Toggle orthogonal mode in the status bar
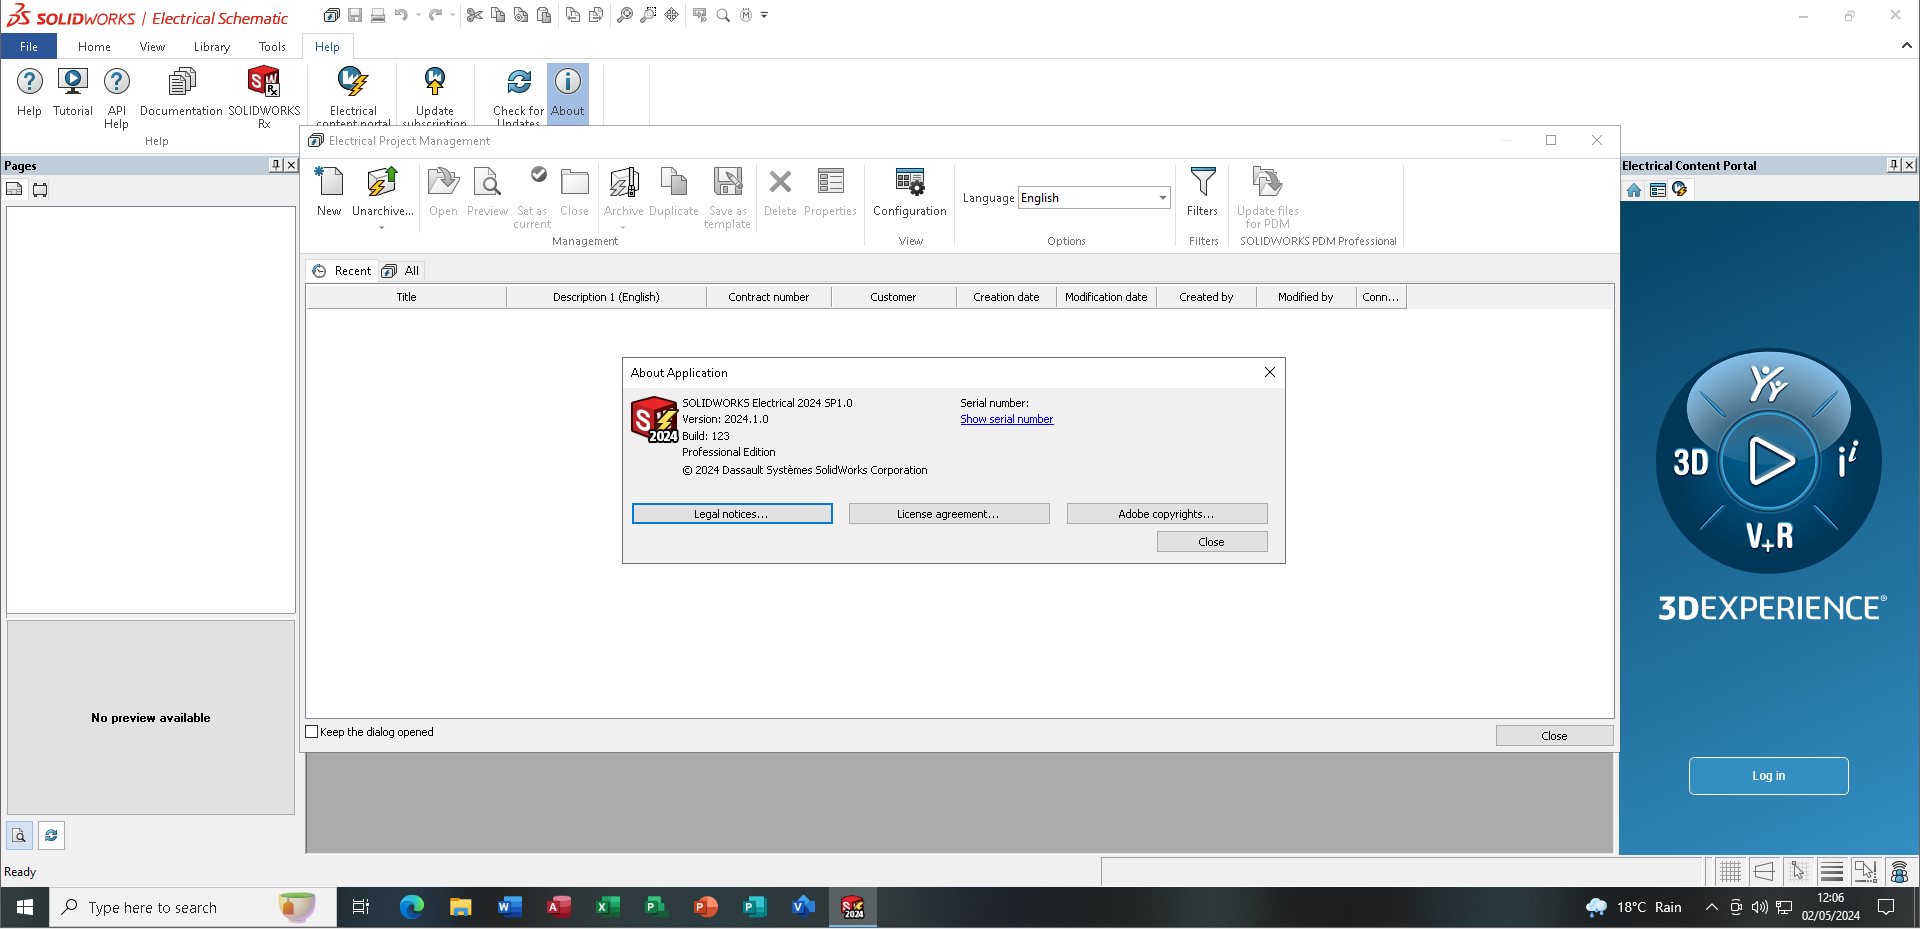Screen dimensions: 1920x929 [1764, 872]
